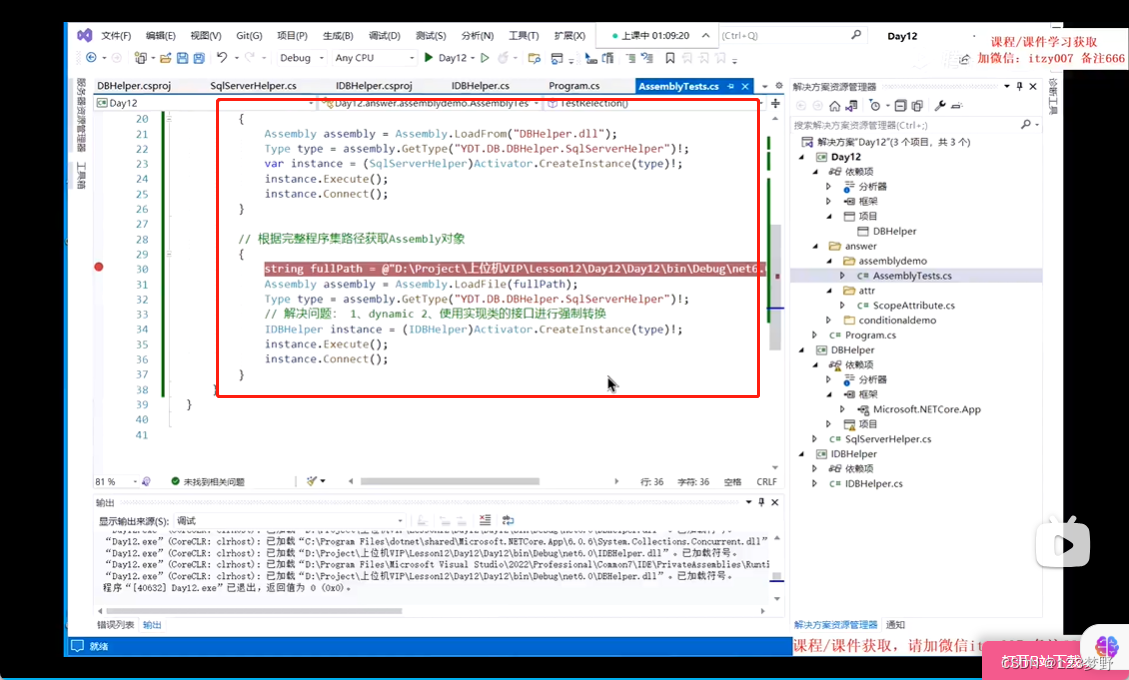Click the new project toolbar icon
The image size is (1129, 680).
pos(140,58)
